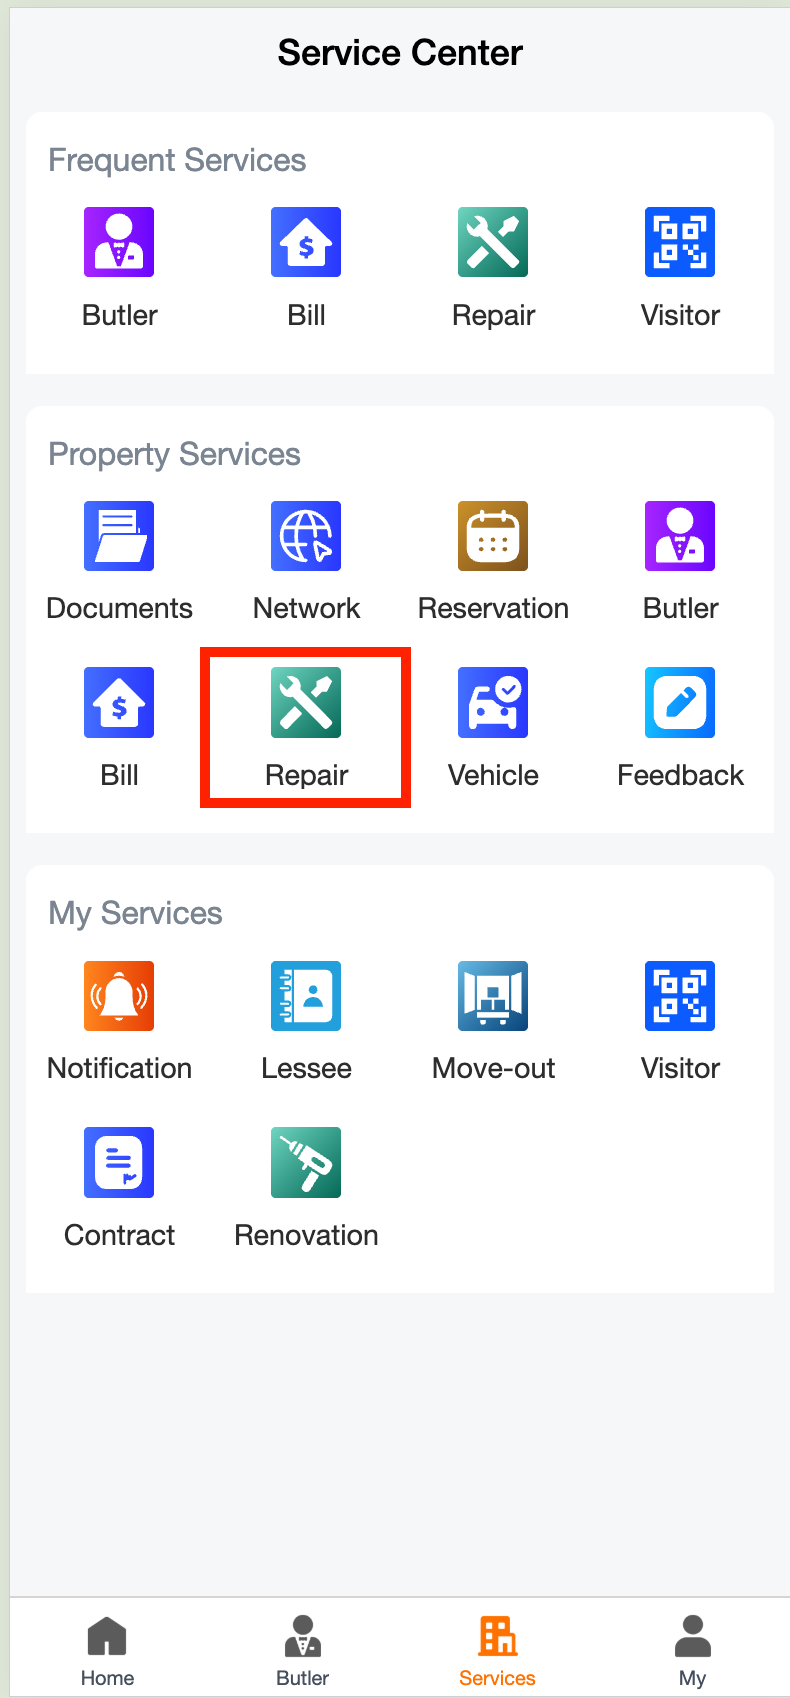
Task: Open the Move-out service
Action: point(493,997)
